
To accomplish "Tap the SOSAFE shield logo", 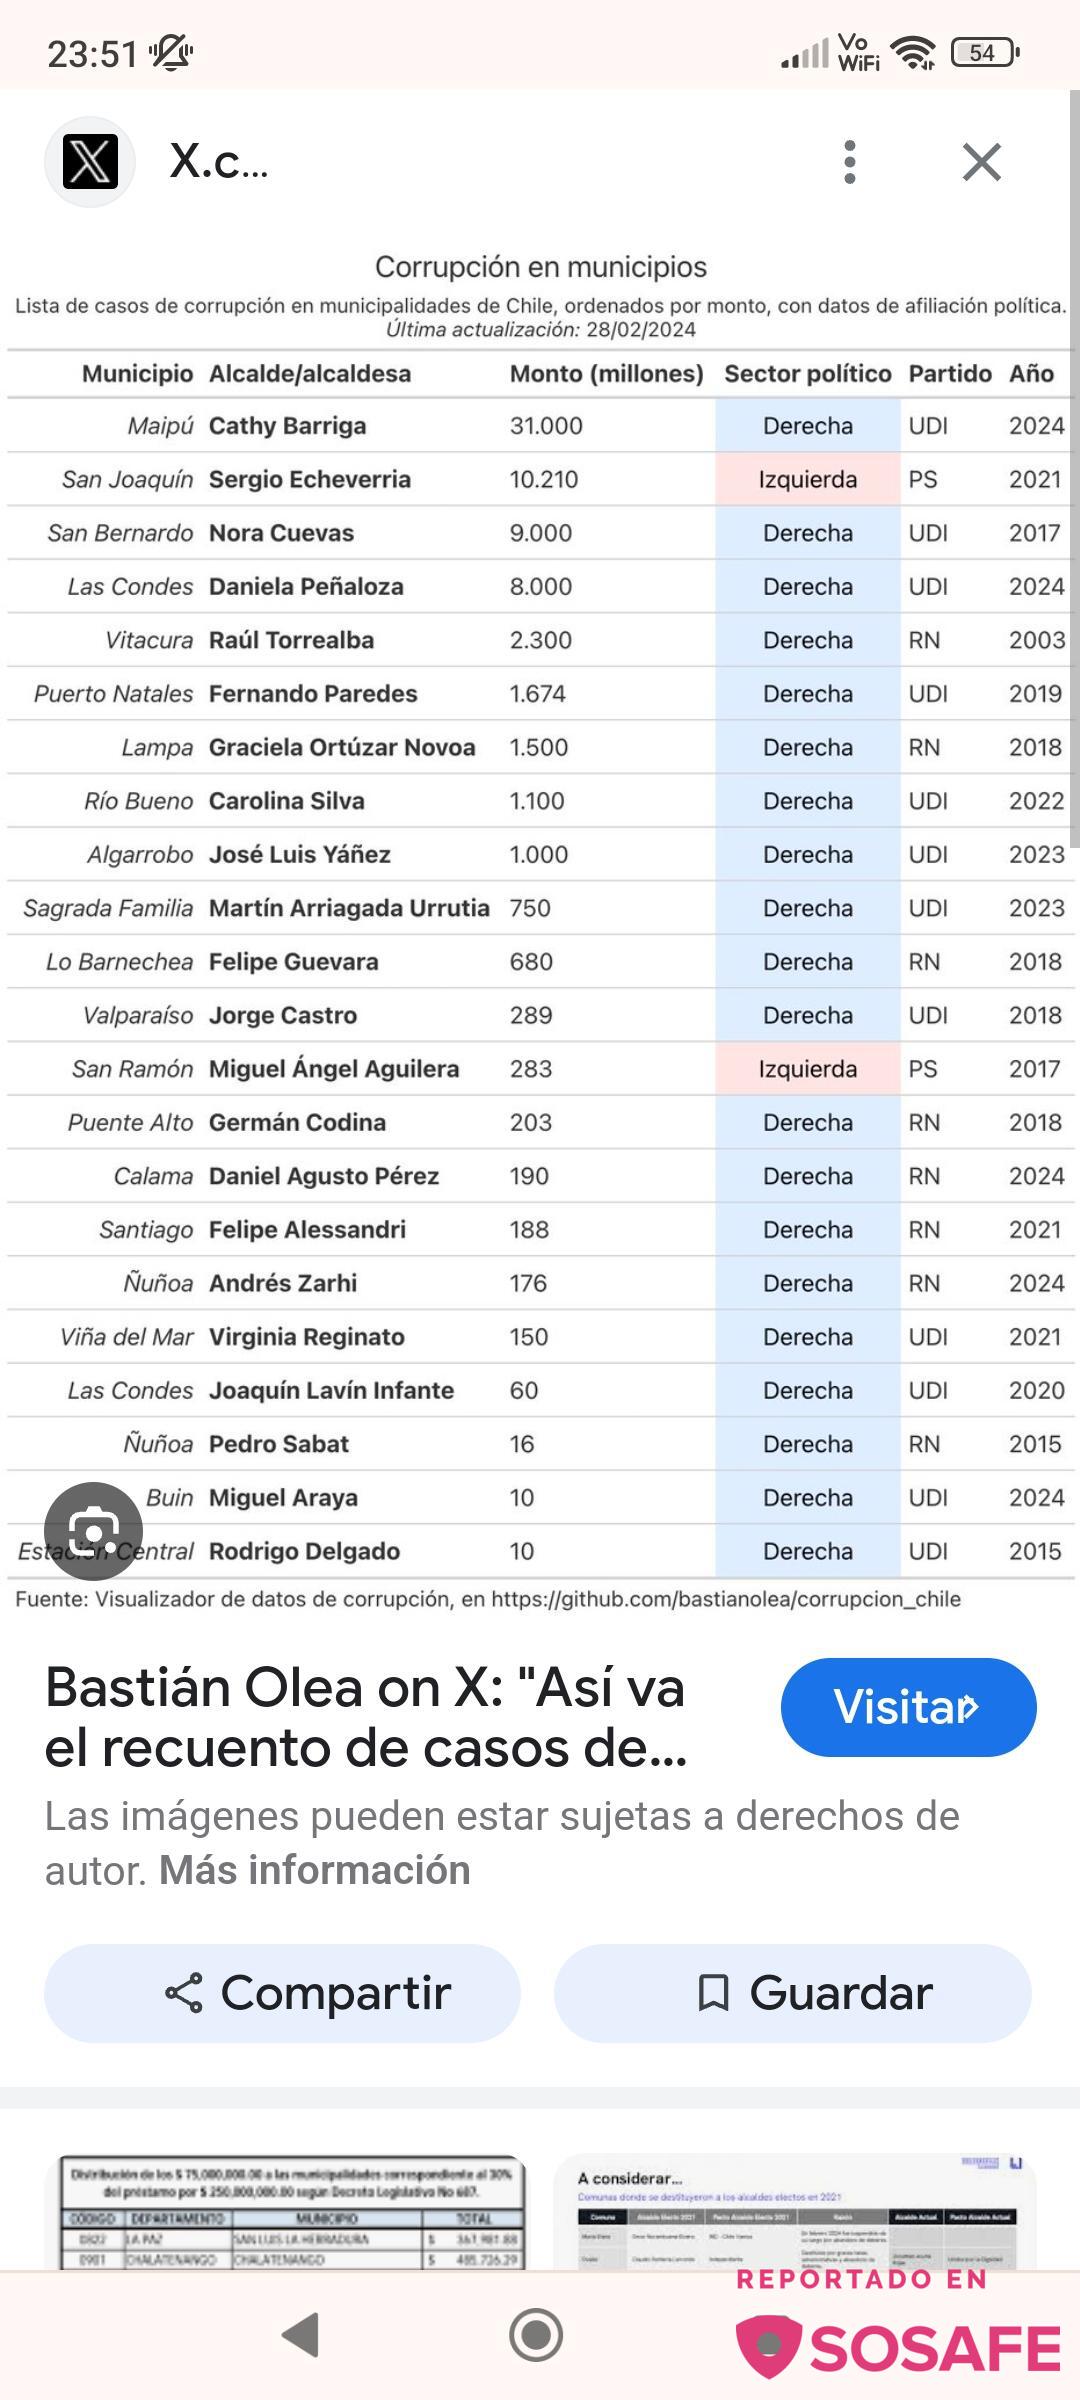I will pyautogui.click(x=768, y=2345).
